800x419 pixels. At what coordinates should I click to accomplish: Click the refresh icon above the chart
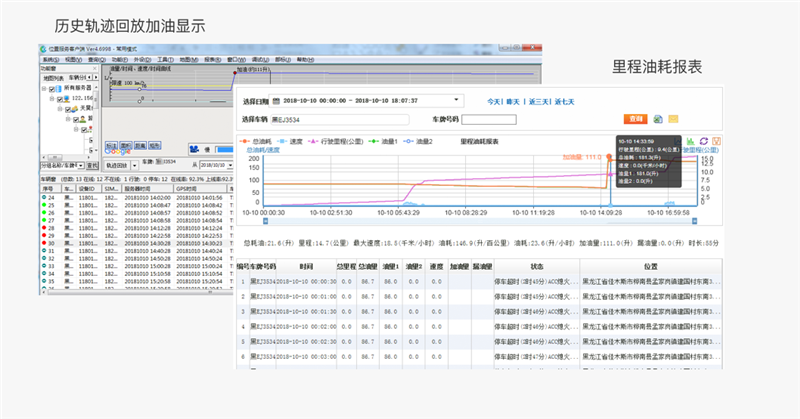click(703, 141)
